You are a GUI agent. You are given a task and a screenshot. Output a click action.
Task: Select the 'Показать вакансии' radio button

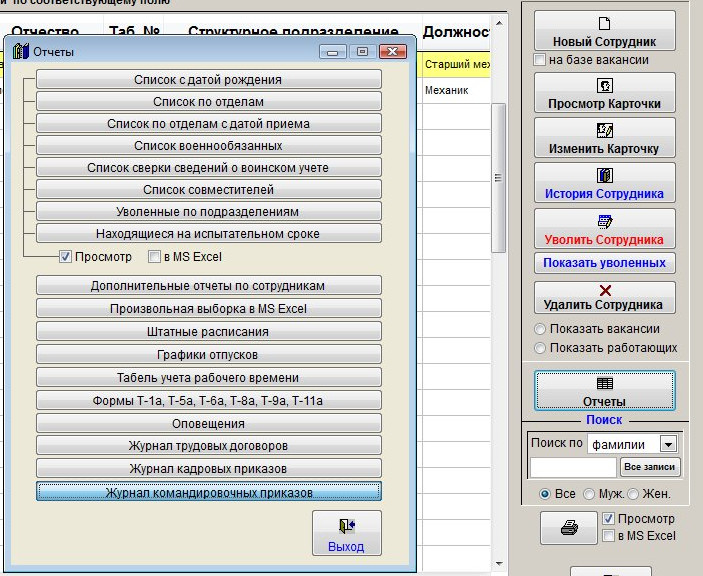(x=540, y=329)
